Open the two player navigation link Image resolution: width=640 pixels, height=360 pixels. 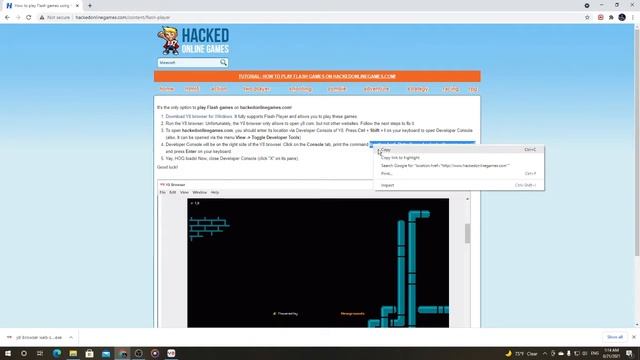[256, 89]
